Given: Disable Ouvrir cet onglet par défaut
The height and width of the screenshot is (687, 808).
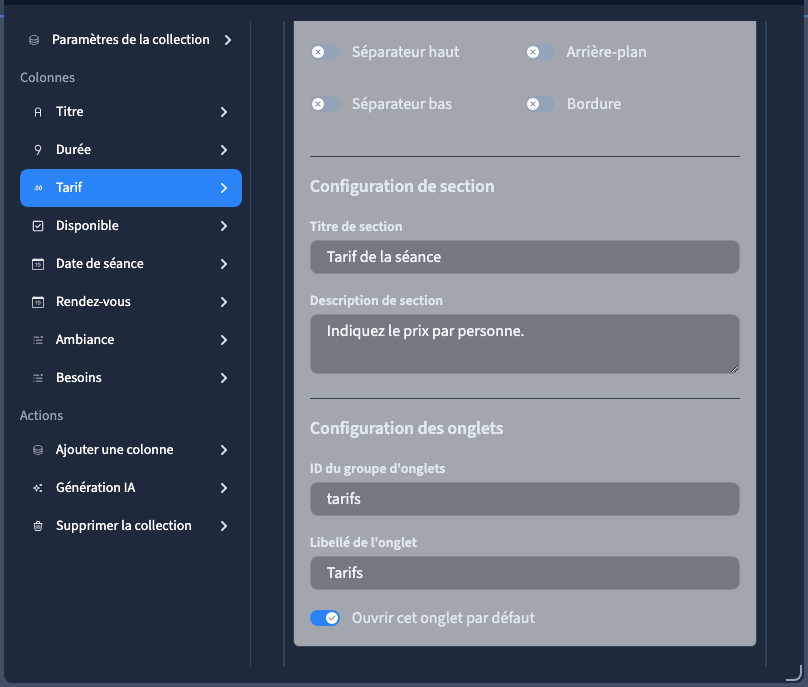Looking at the screenshot, I should coord(325,618).
